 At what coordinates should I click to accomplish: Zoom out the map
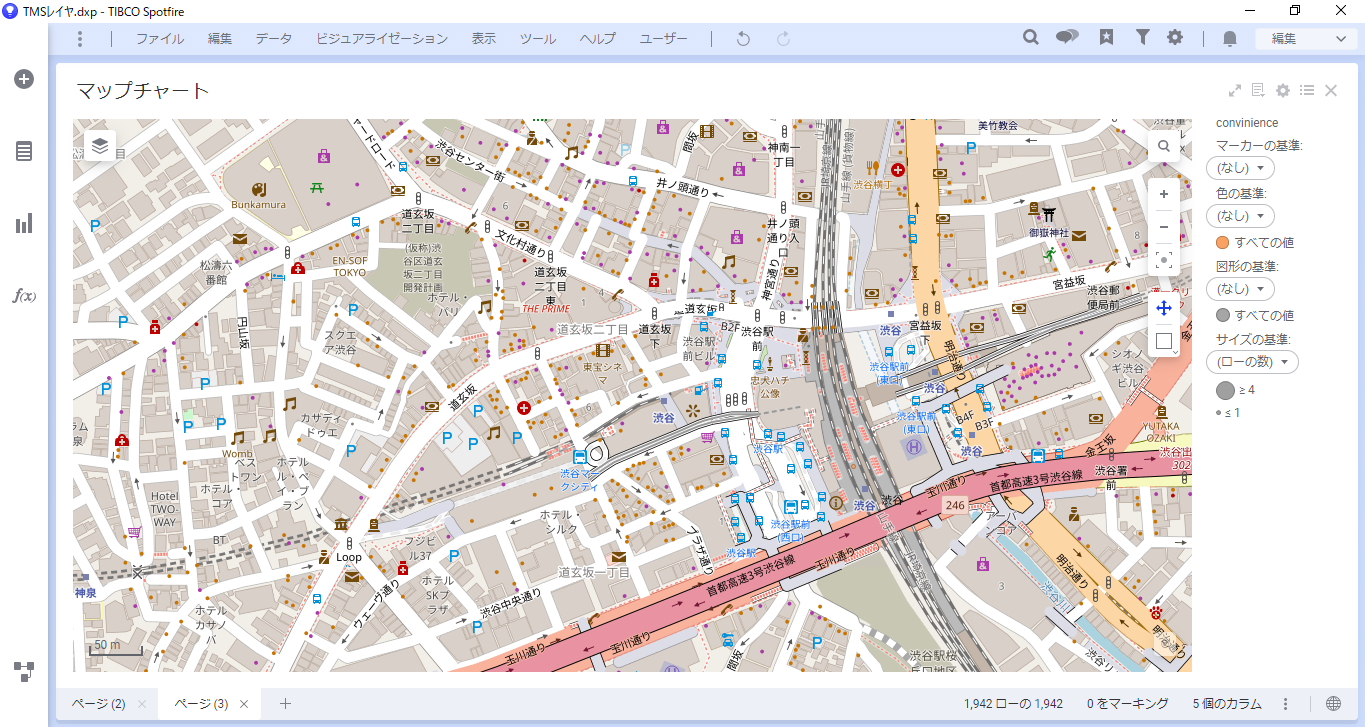pyautogui.click(x=1164, y=227)
